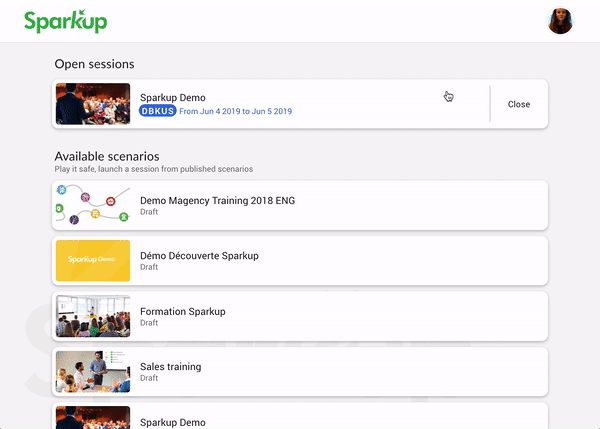
Task: Click the DBKUS session code badge
Action: 158,111
